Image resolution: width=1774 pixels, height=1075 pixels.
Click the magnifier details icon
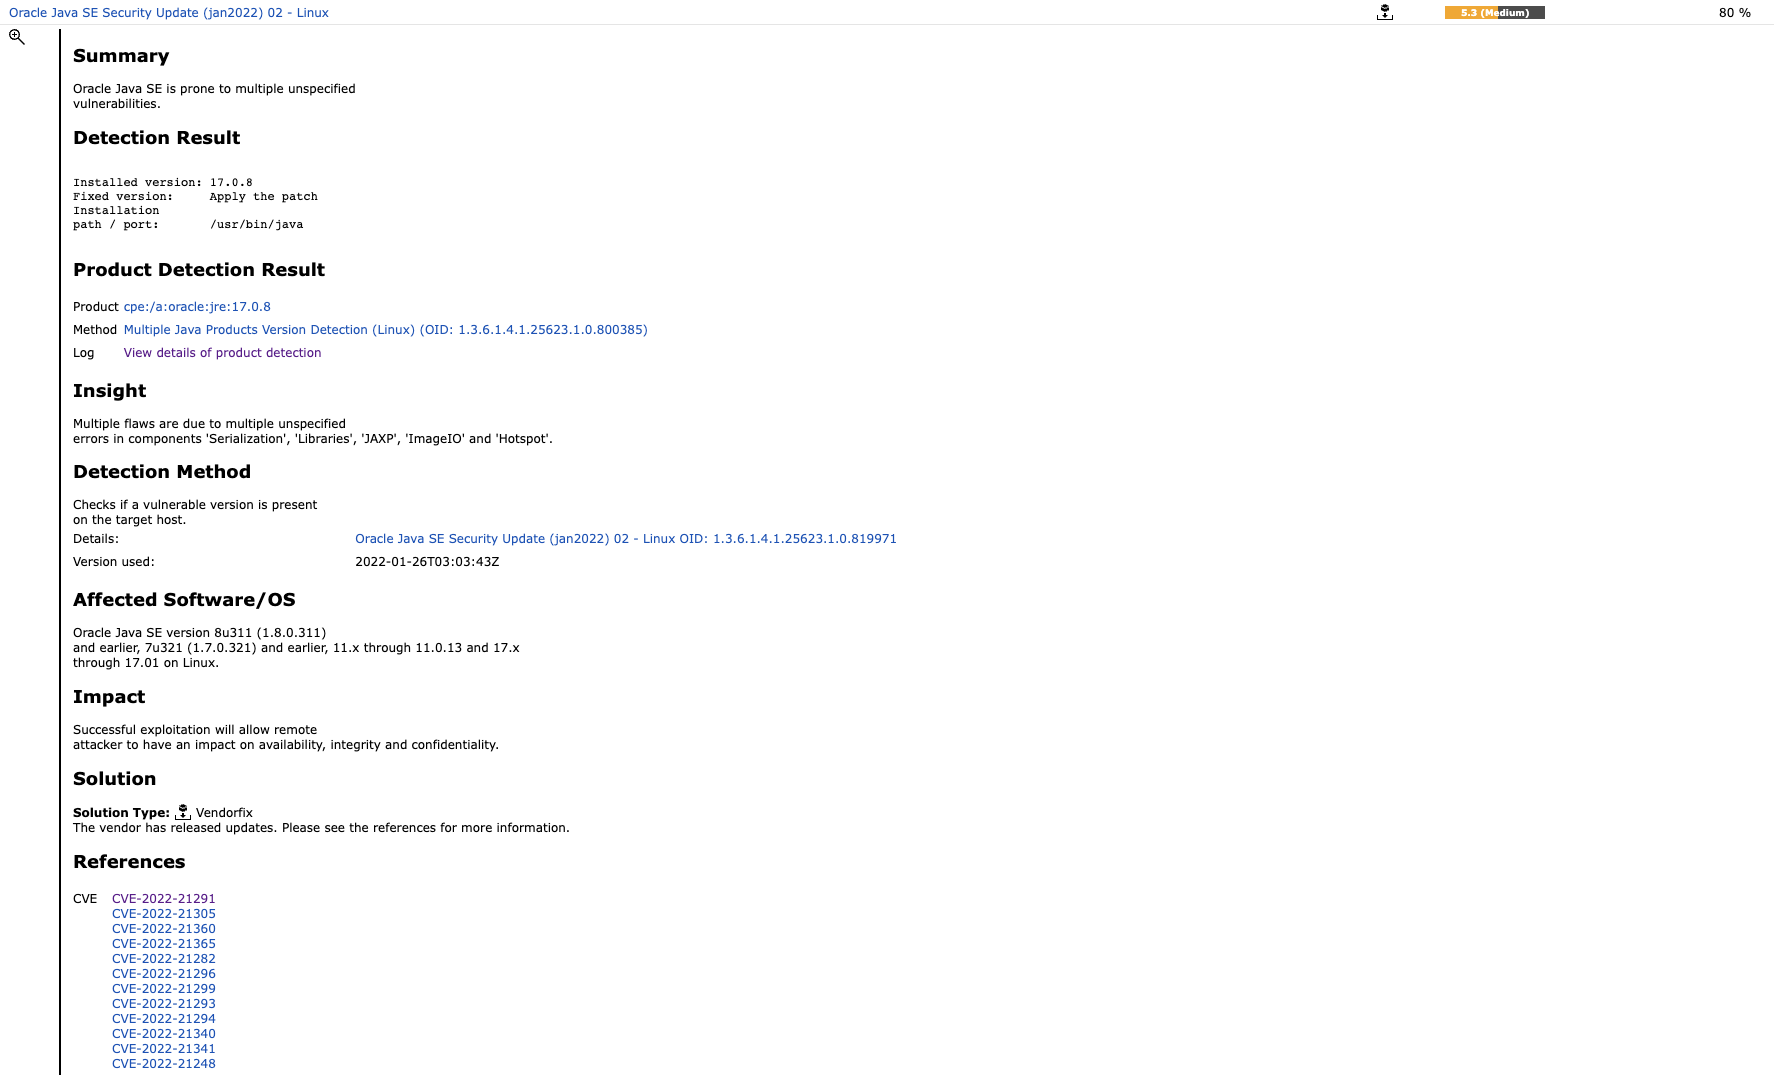[17, 37]
